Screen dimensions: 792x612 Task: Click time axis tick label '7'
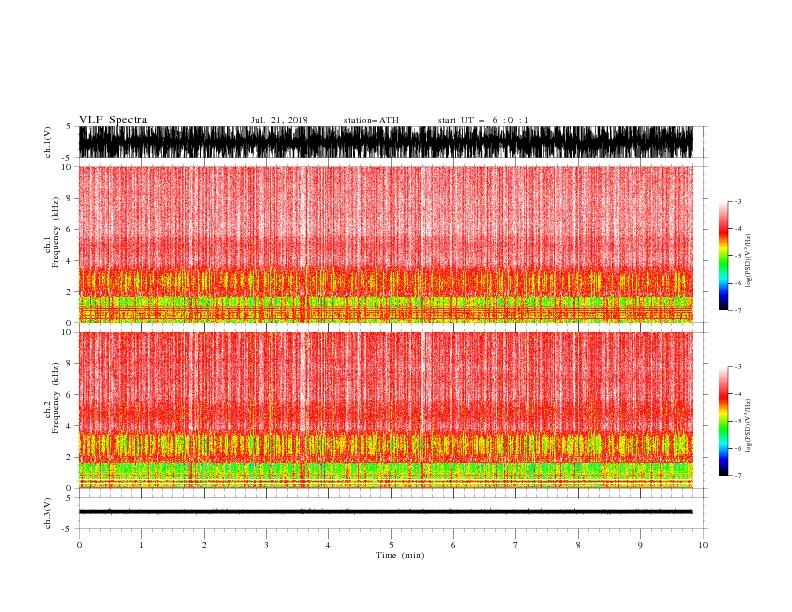click(516, 545)
